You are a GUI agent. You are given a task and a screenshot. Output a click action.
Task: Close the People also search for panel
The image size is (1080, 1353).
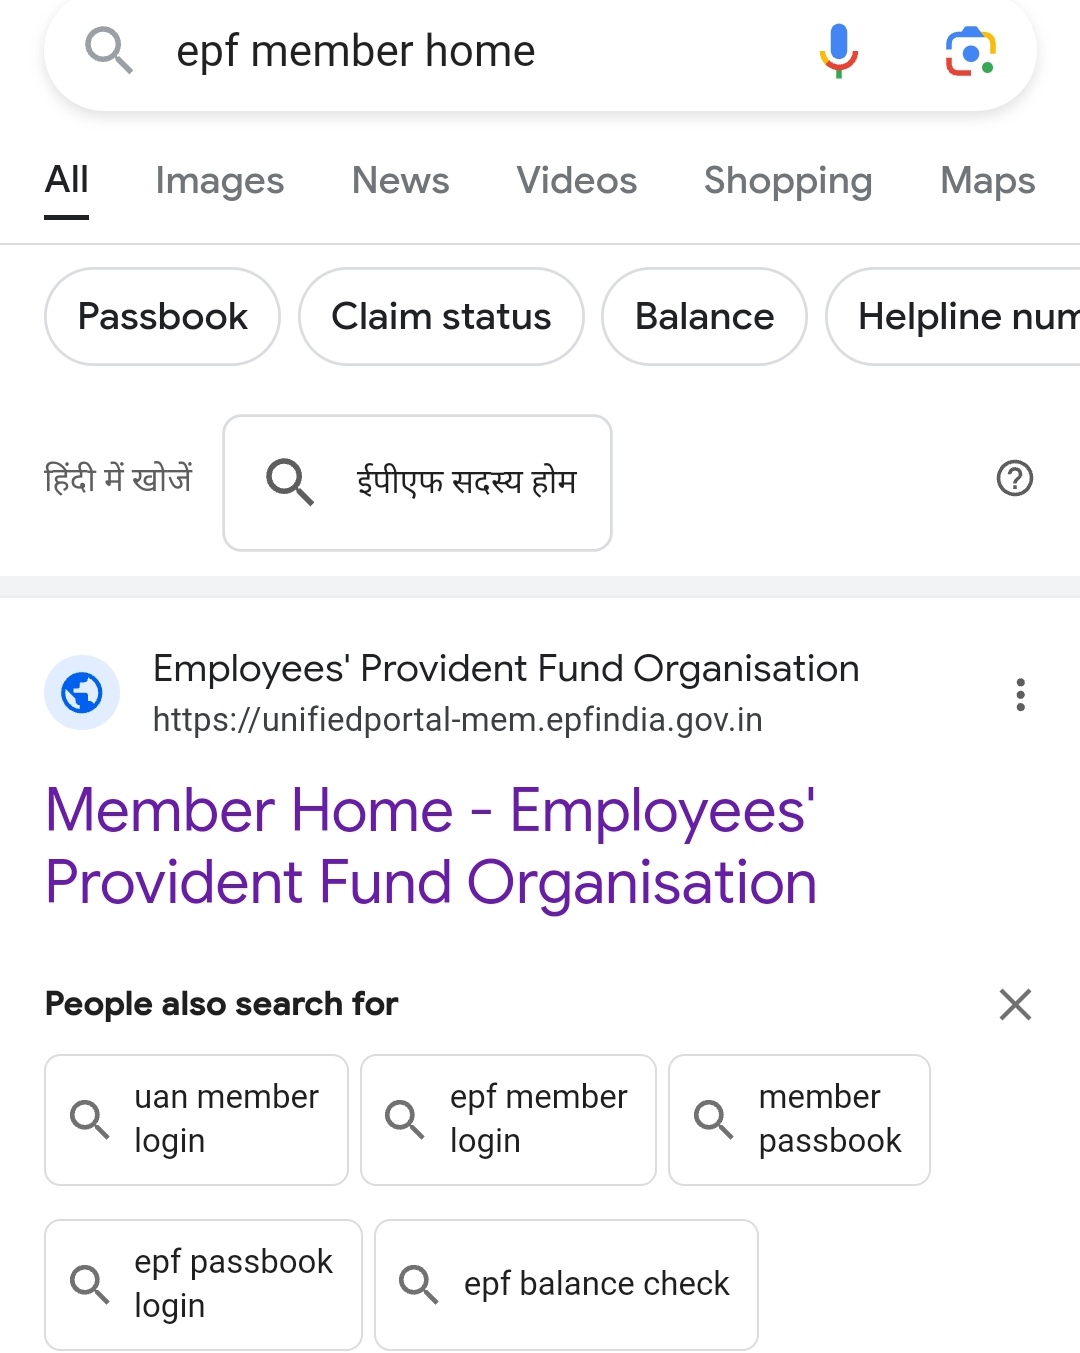click(1015, 1004)
